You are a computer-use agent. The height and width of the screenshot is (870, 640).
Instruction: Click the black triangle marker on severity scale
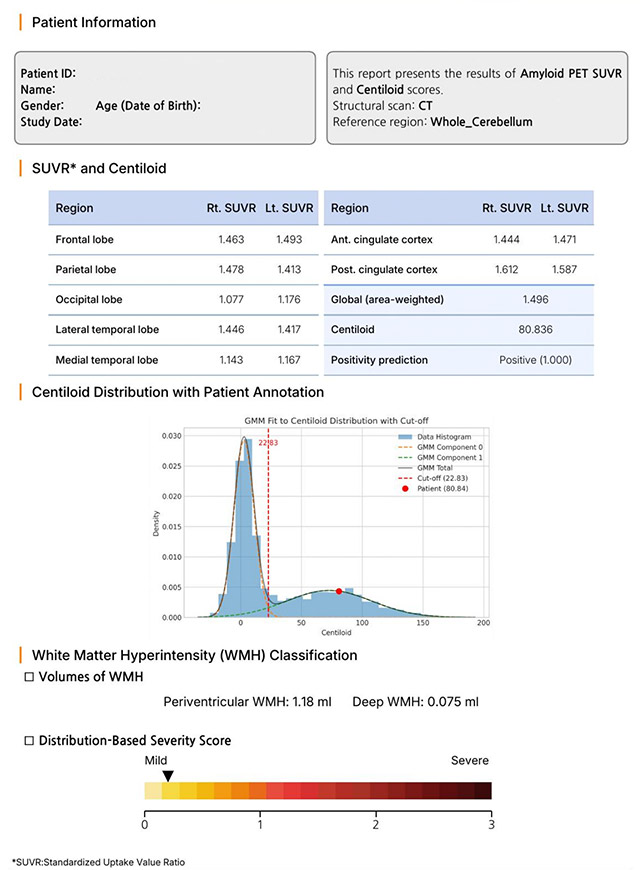[x=169, y=775]
